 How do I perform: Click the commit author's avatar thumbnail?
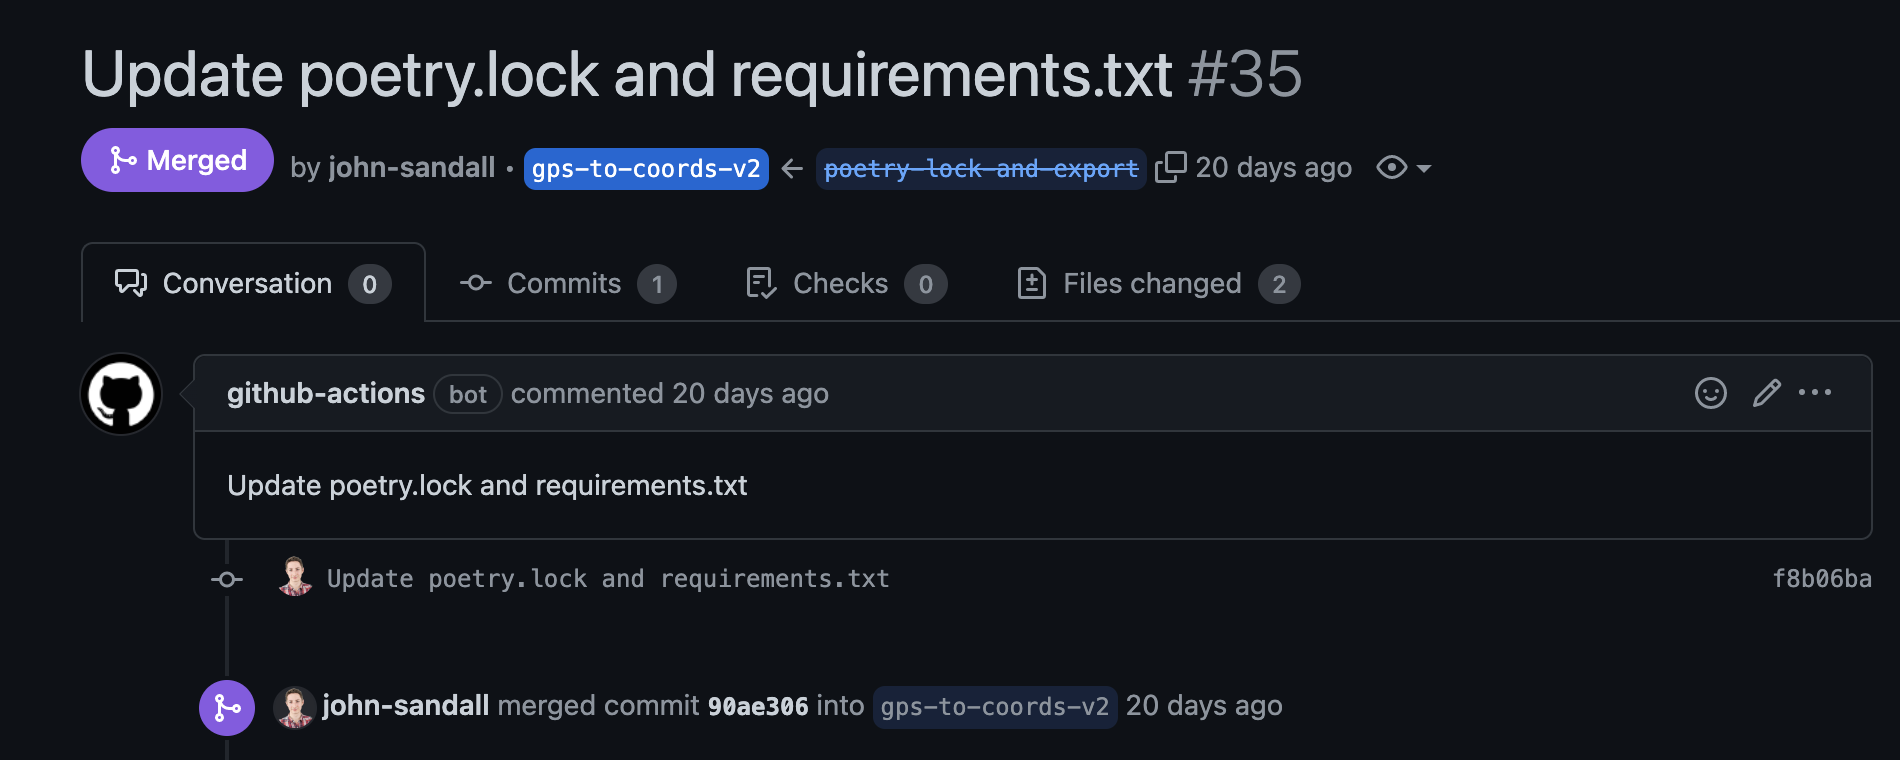[x=294, y=579]
